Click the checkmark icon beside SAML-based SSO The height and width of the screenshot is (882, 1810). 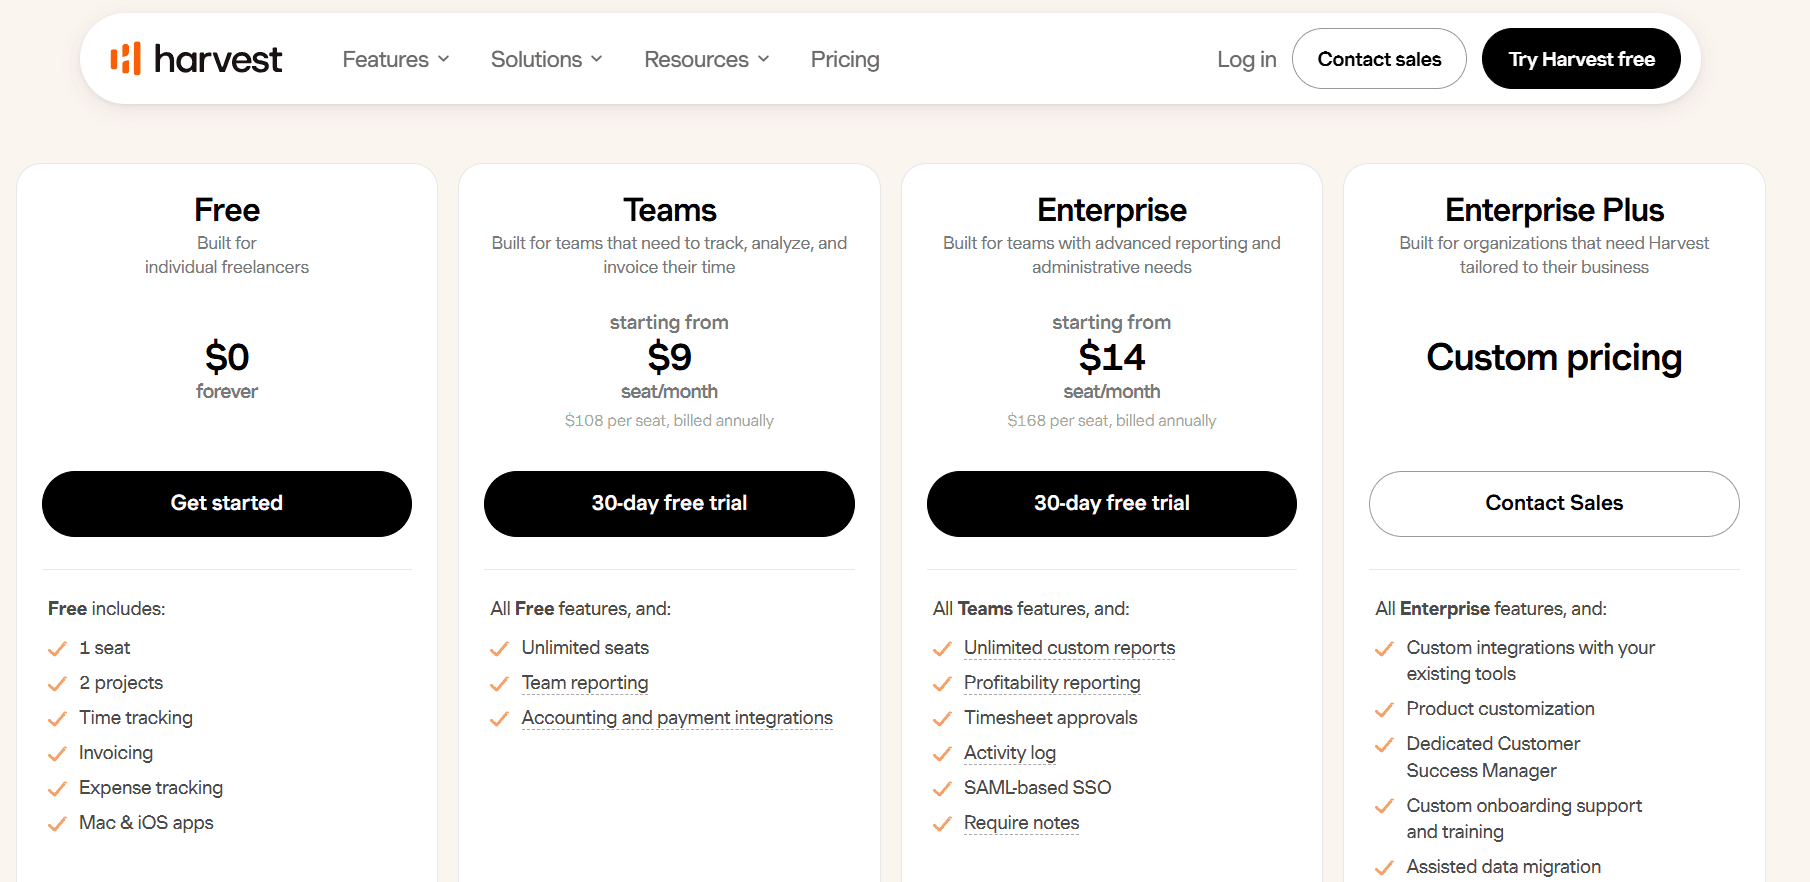(942, 789)
